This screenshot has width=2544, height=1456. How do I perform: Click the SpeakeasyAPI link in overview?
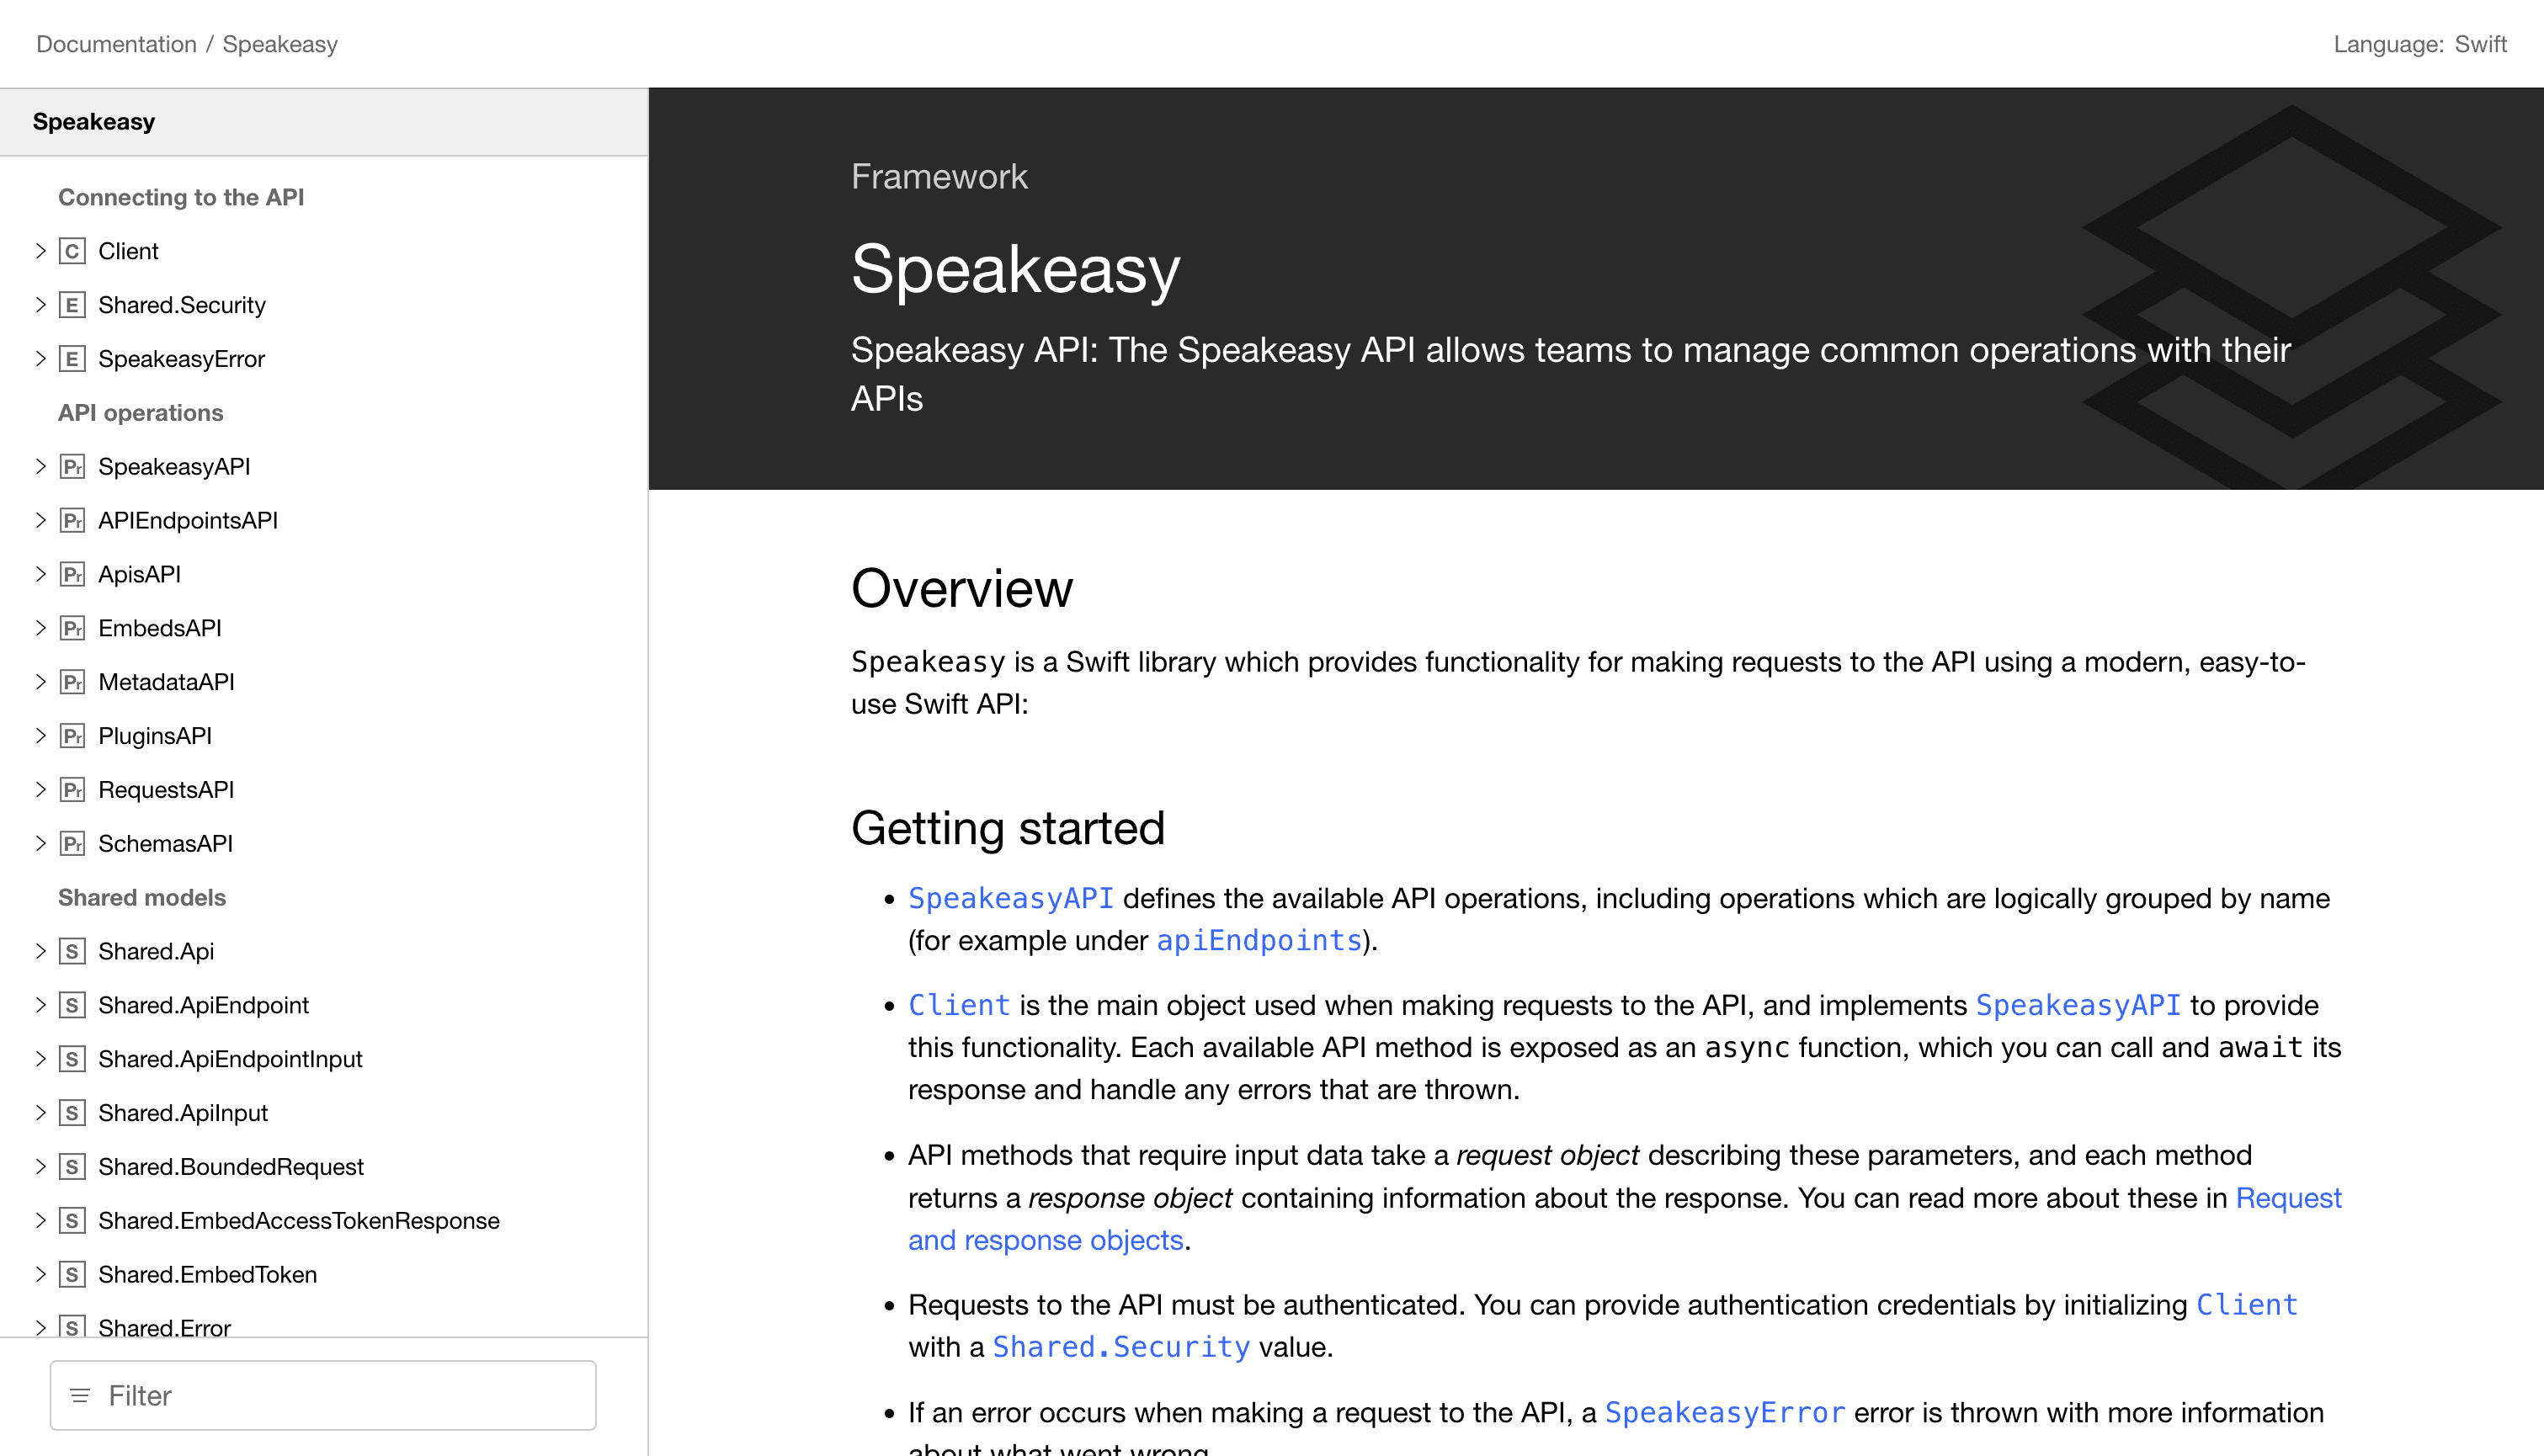pyautogui.click(x=1010, y=897)
